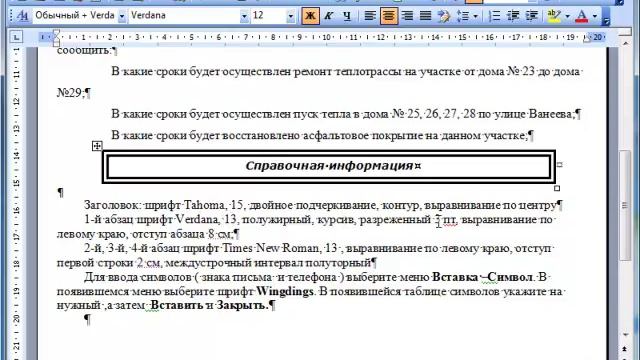This screenshot has height=360, width=640.
Task: Click the tab stop type selector on the ruler
Action: 16,38
